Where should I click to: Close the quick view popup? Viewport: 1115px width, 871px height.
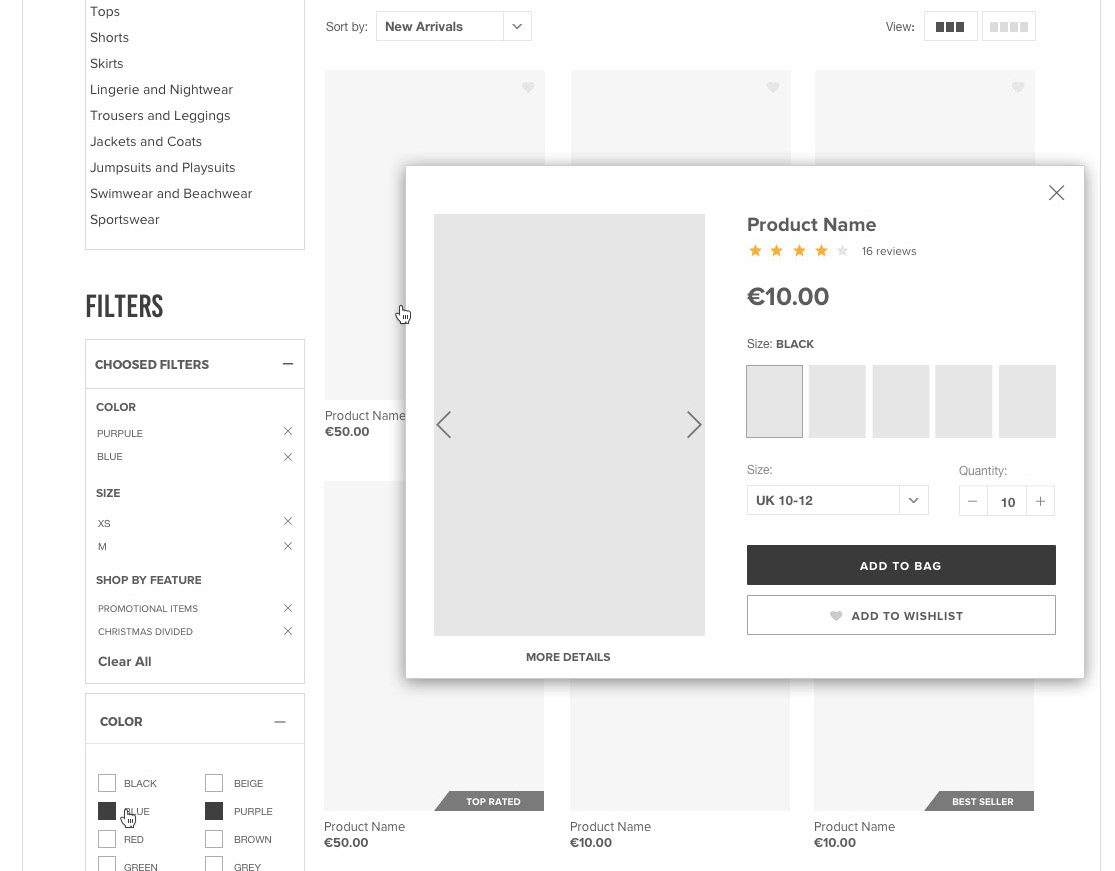pos(1057,193)
